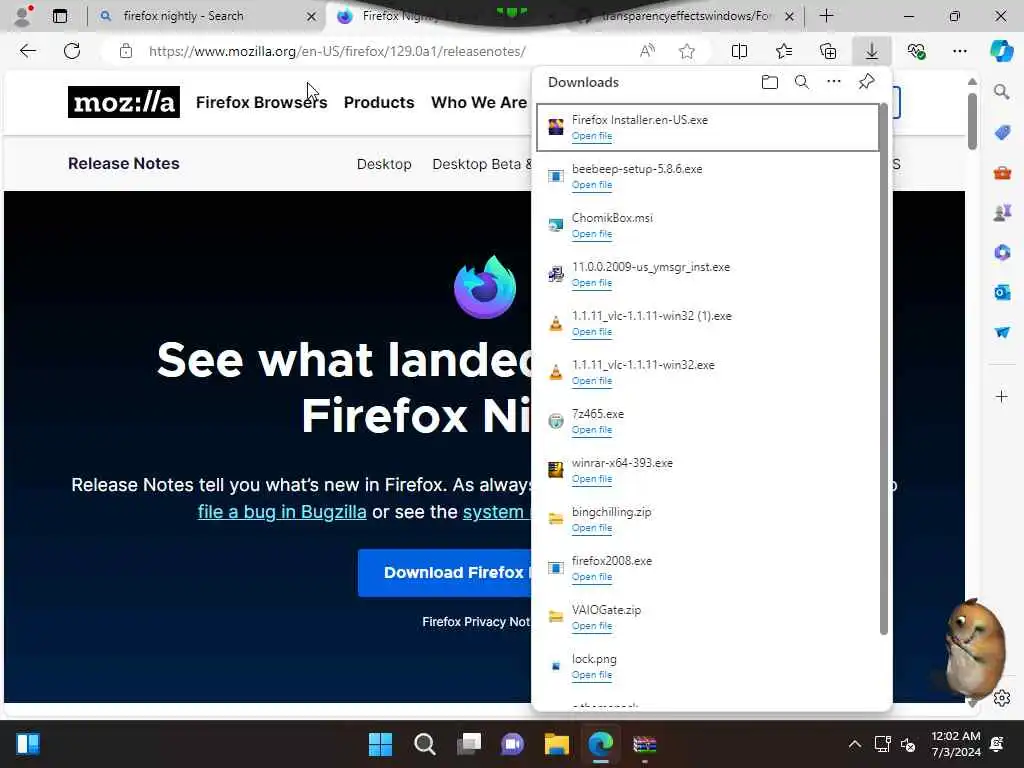Open sidebar Outlook icon
The width and height of the screenshot is (1024, 768).
[1002, 292]
